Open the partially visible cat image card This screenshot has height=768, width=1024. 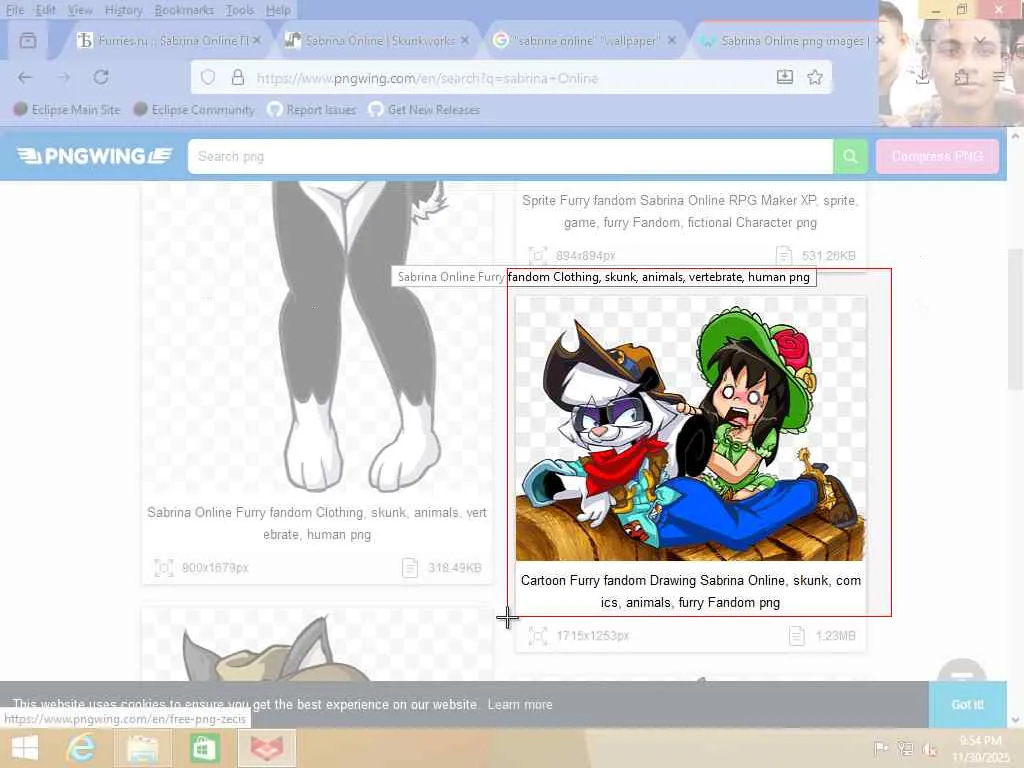pos(317,645)
